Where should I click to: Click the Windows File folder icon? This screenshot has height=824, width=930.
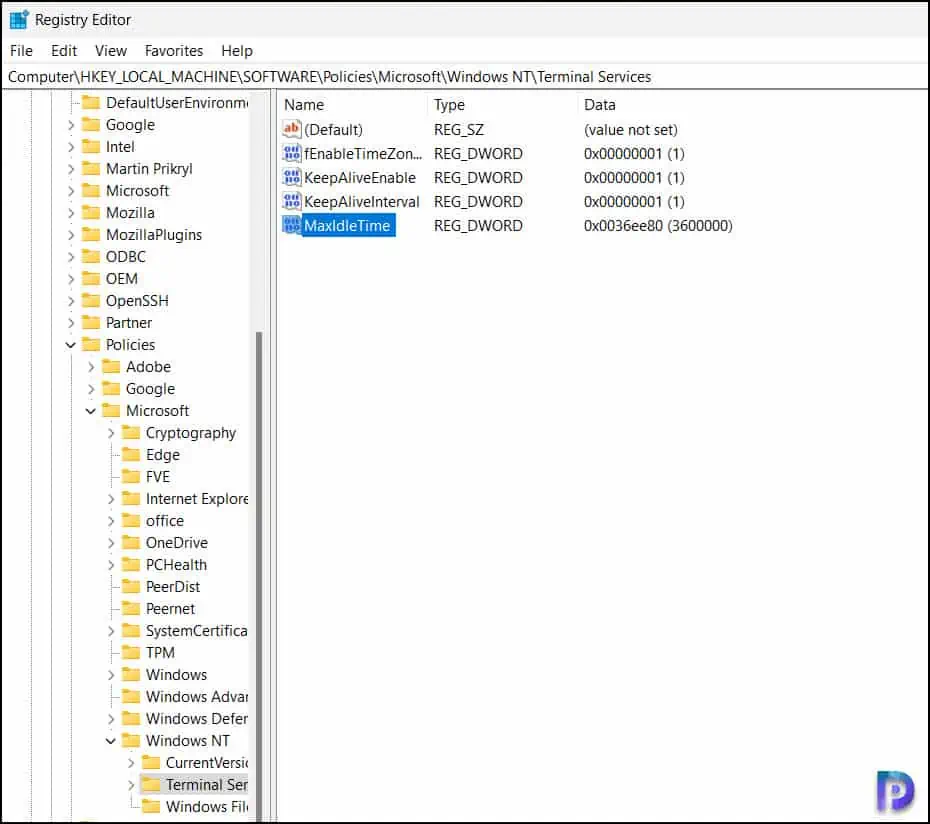coord(151,806)
